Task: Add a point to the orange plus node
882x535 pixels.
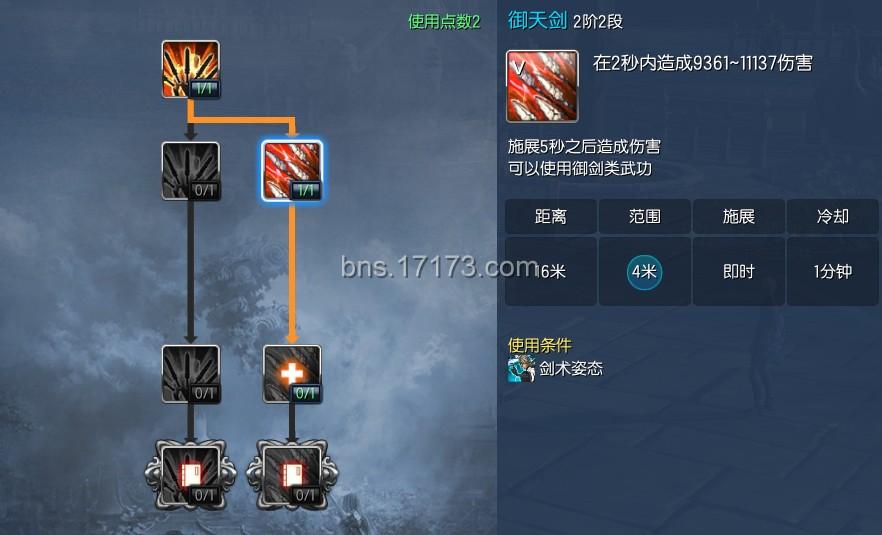Action: [292, 374]
